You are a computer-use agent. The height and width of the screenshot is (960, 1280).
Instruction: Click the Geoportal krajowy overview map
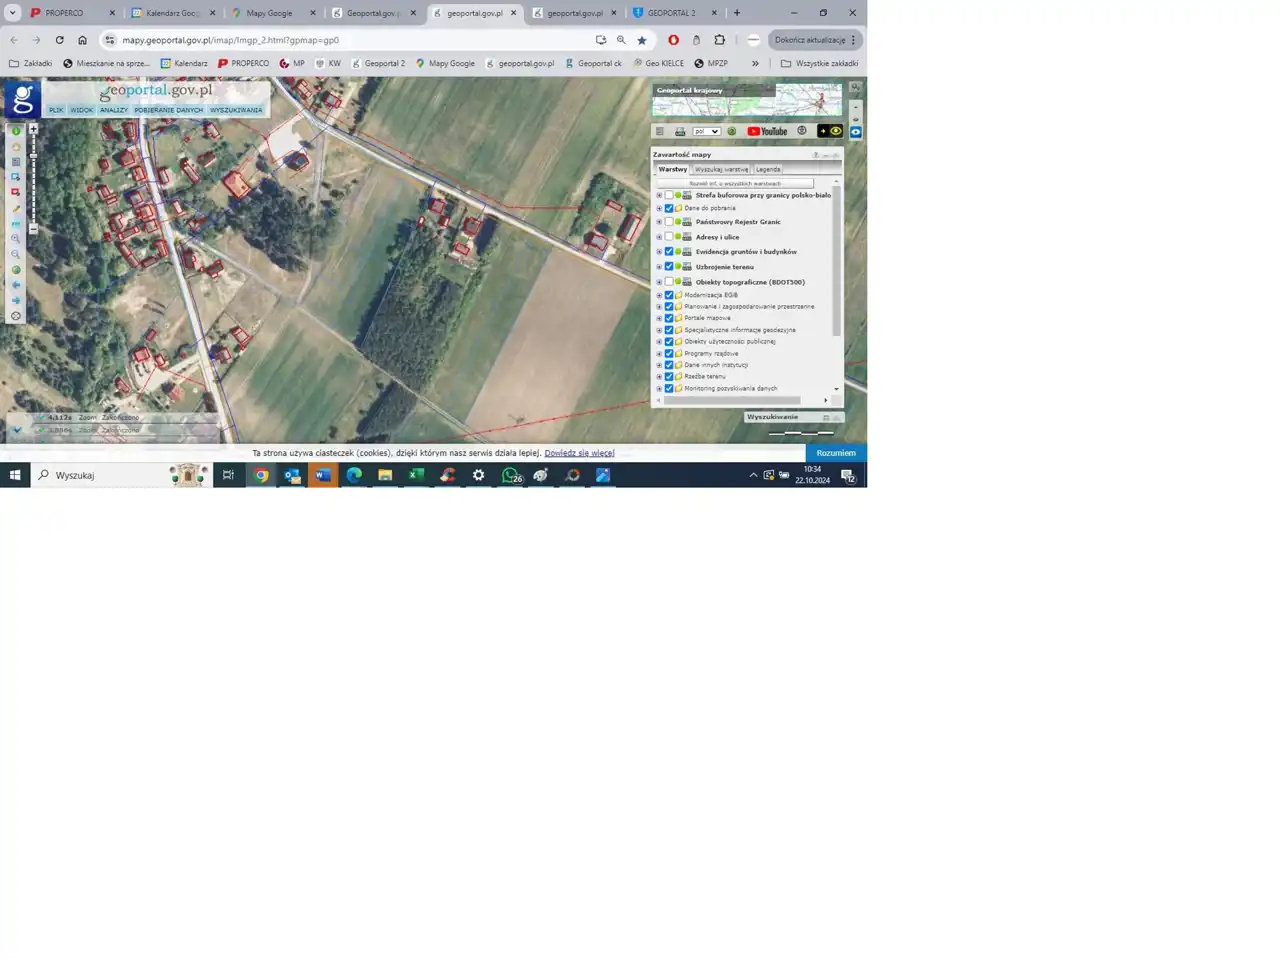pyautogui.click(x=746, y=101)
